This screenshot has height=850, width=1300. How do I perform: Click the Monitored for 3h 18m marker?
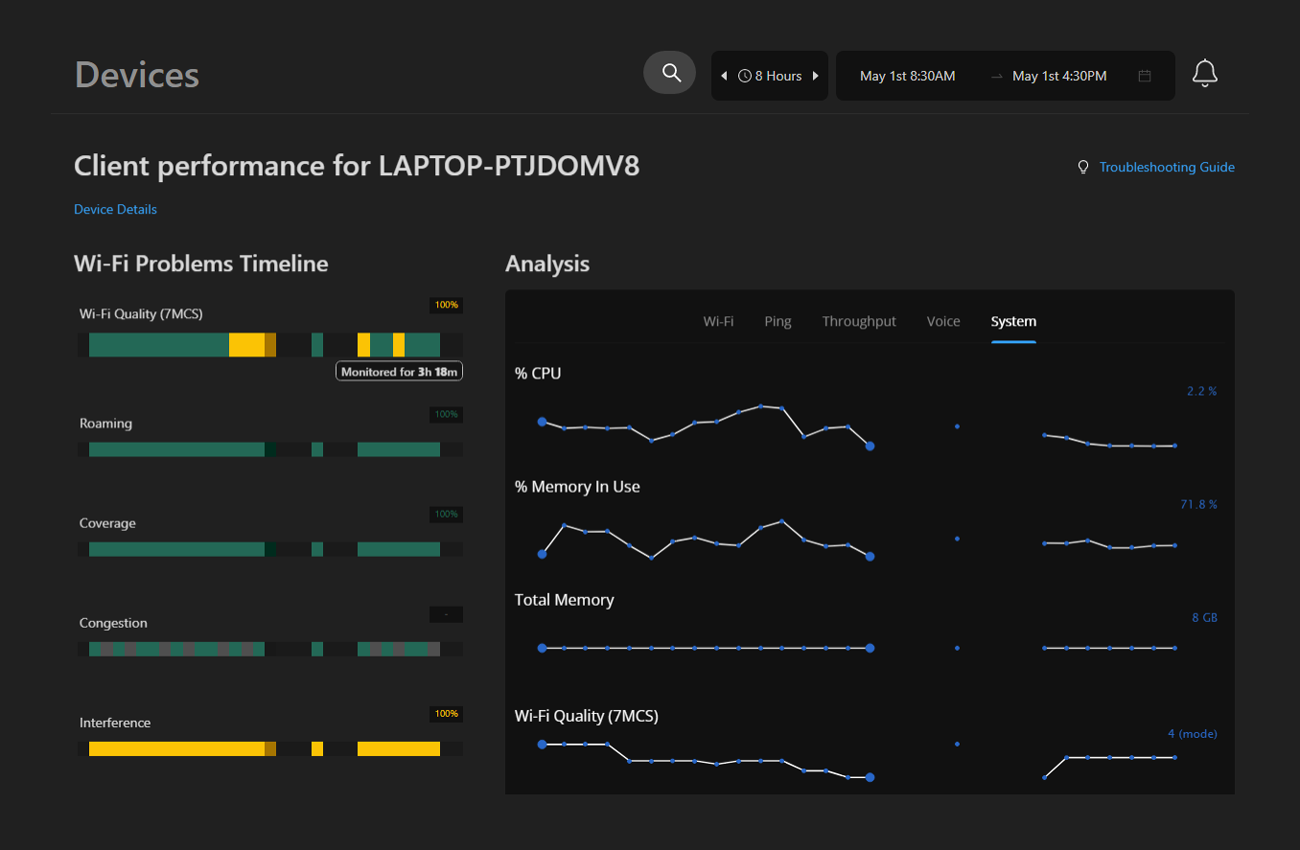point(399,371)
